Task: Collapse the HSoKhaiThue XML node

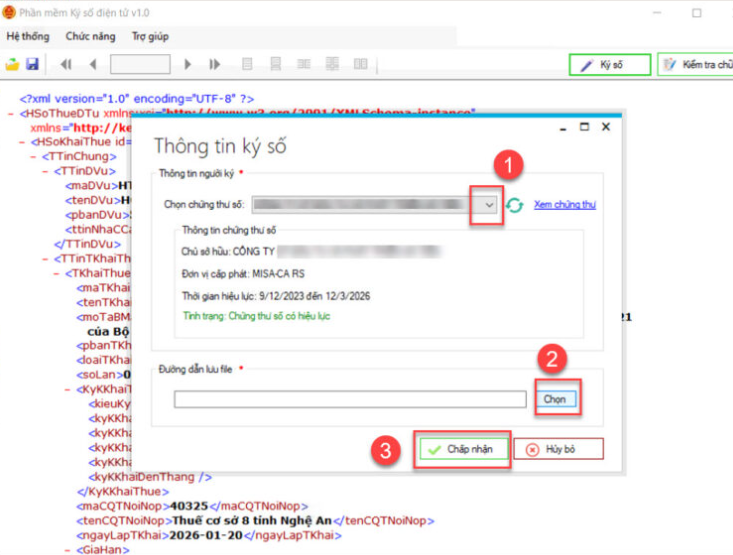Action: point(22,142)
